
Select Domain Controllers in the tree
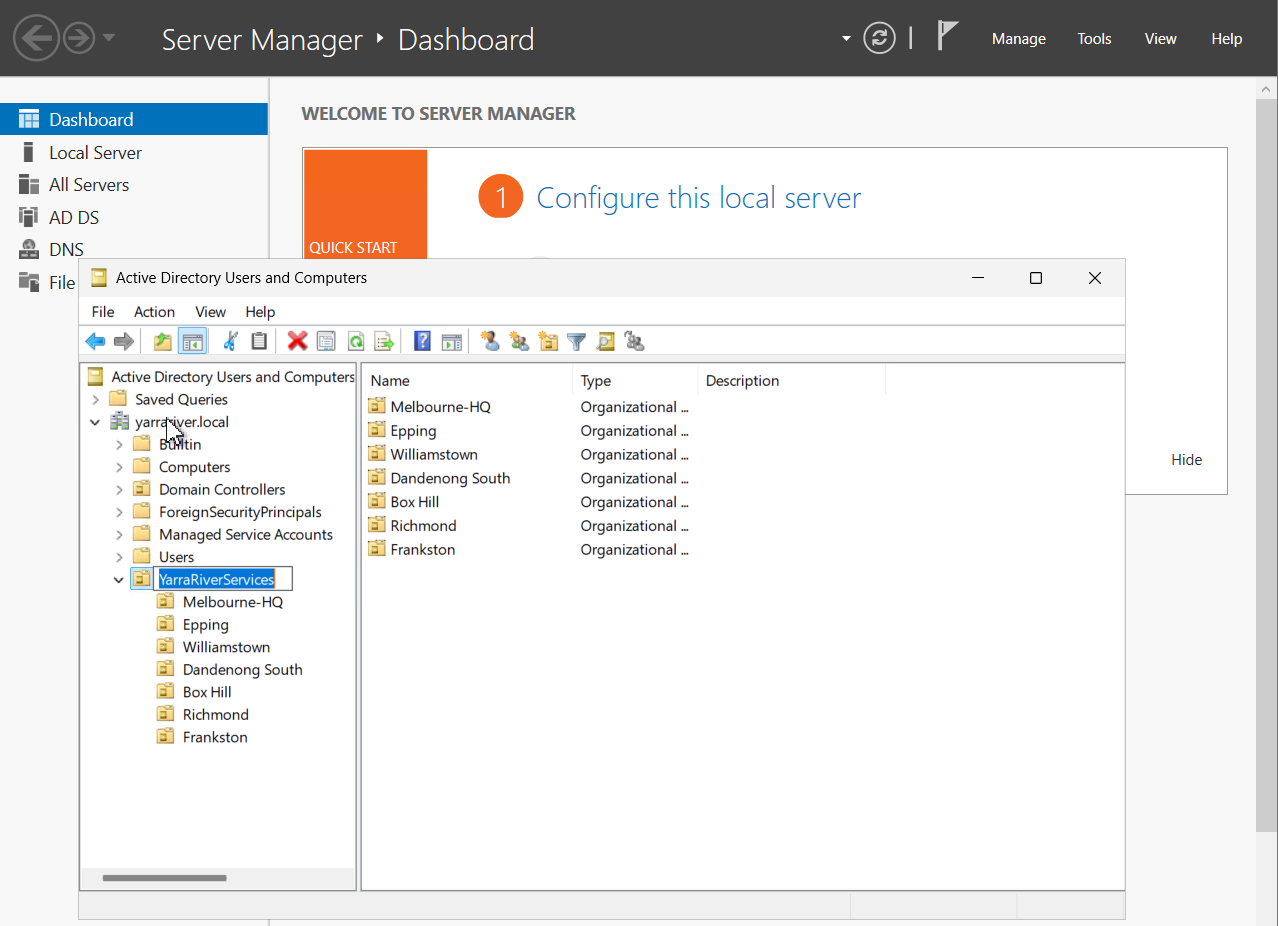pos(222,489)
